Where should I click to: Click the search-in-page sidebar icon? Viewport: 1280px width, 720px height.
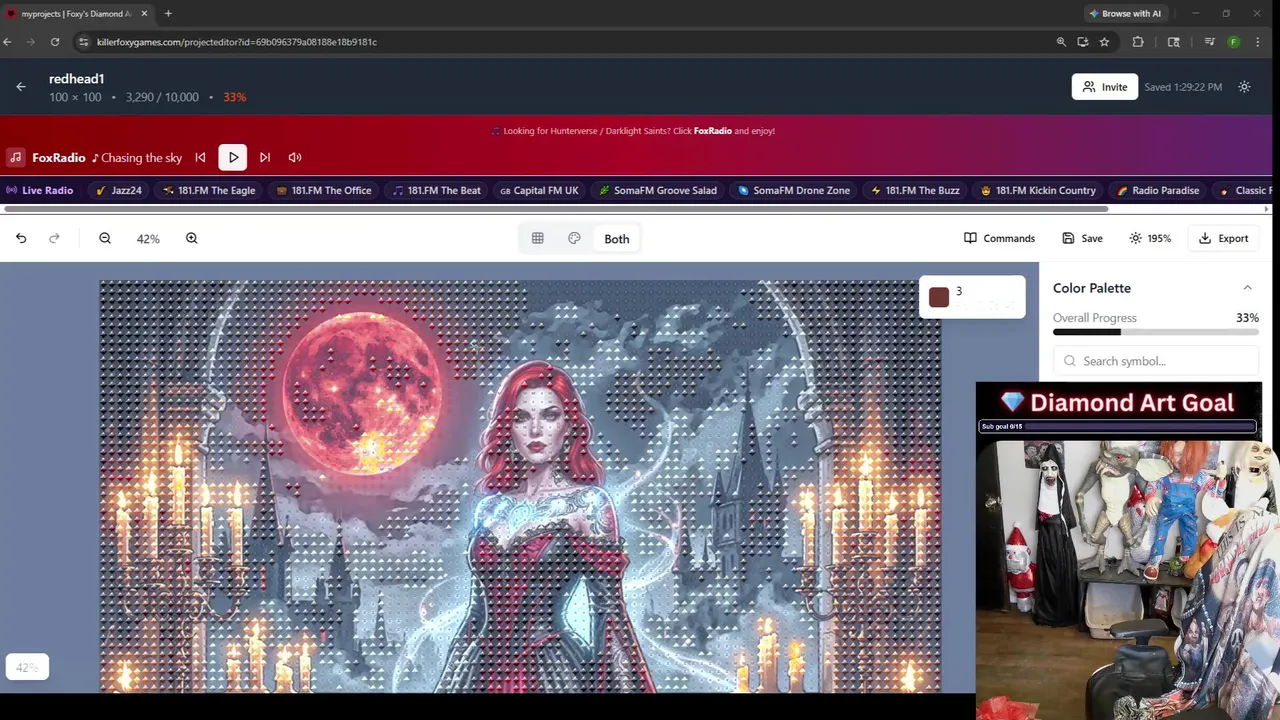pyautogui.click(x=1174, y=42)
